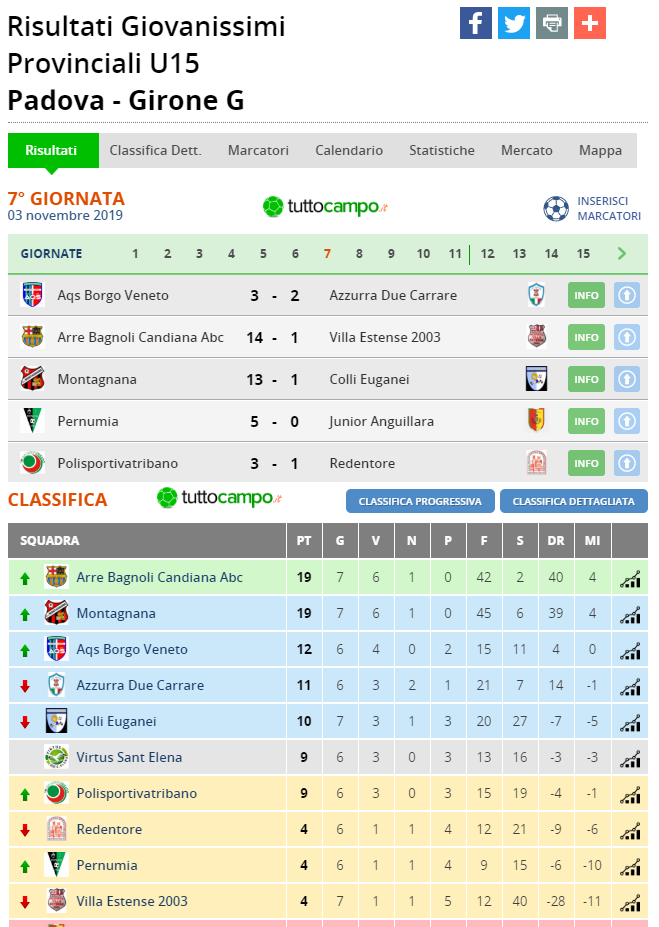Open the Calendario tab

349,150
